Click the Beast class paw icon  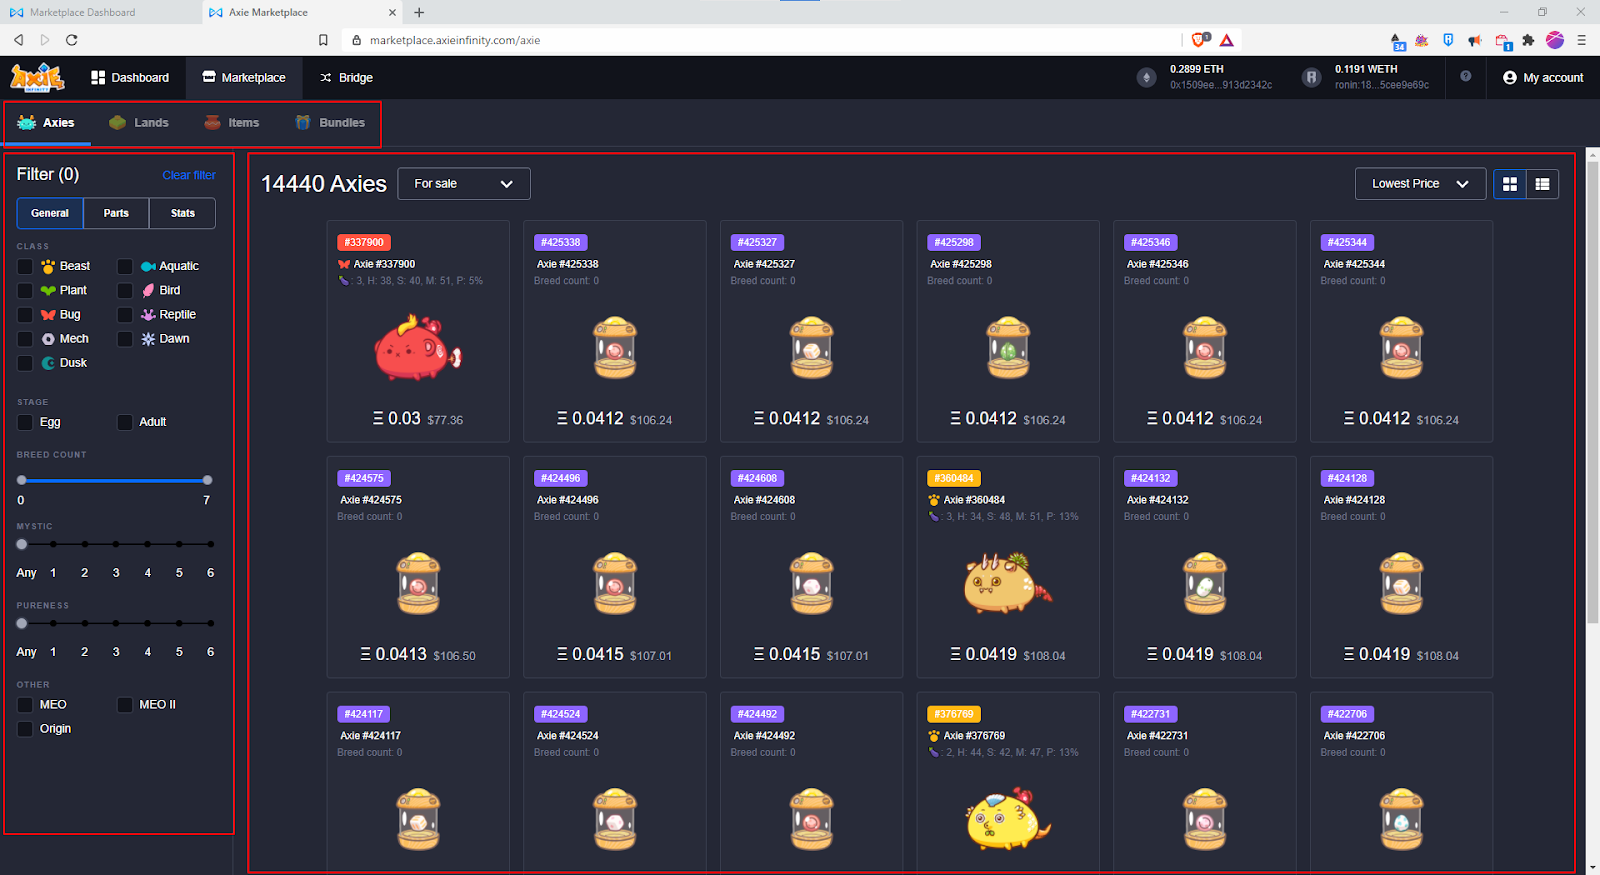tap(48, 266)
